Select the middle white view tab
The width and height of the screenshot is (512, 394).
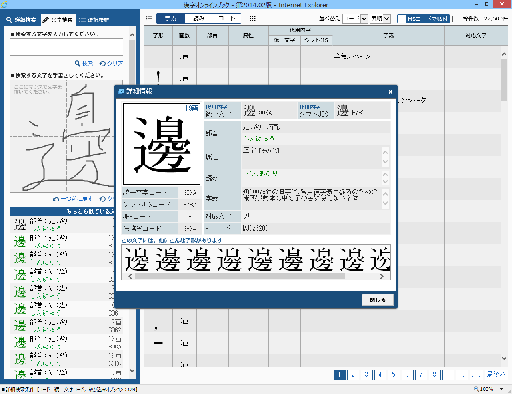(199, 18)
